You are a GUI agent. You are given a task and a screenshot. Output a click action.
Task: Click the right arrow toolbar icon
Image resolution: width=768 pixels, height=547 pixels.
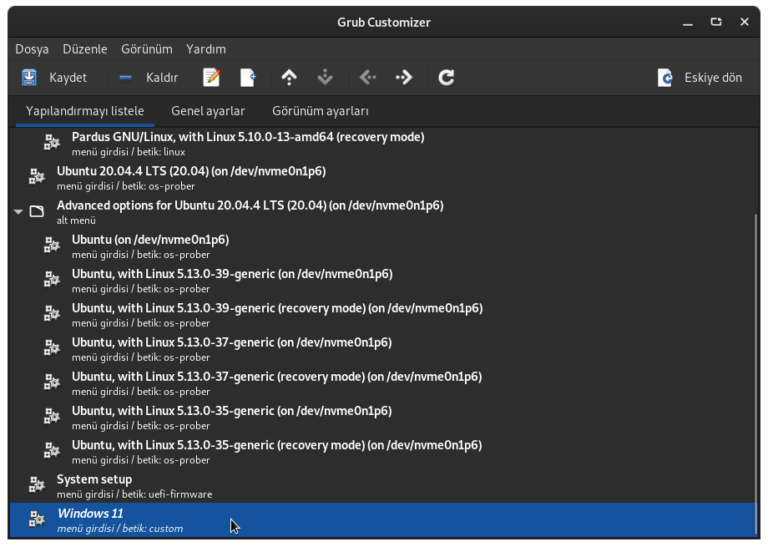tap(404, 77)
